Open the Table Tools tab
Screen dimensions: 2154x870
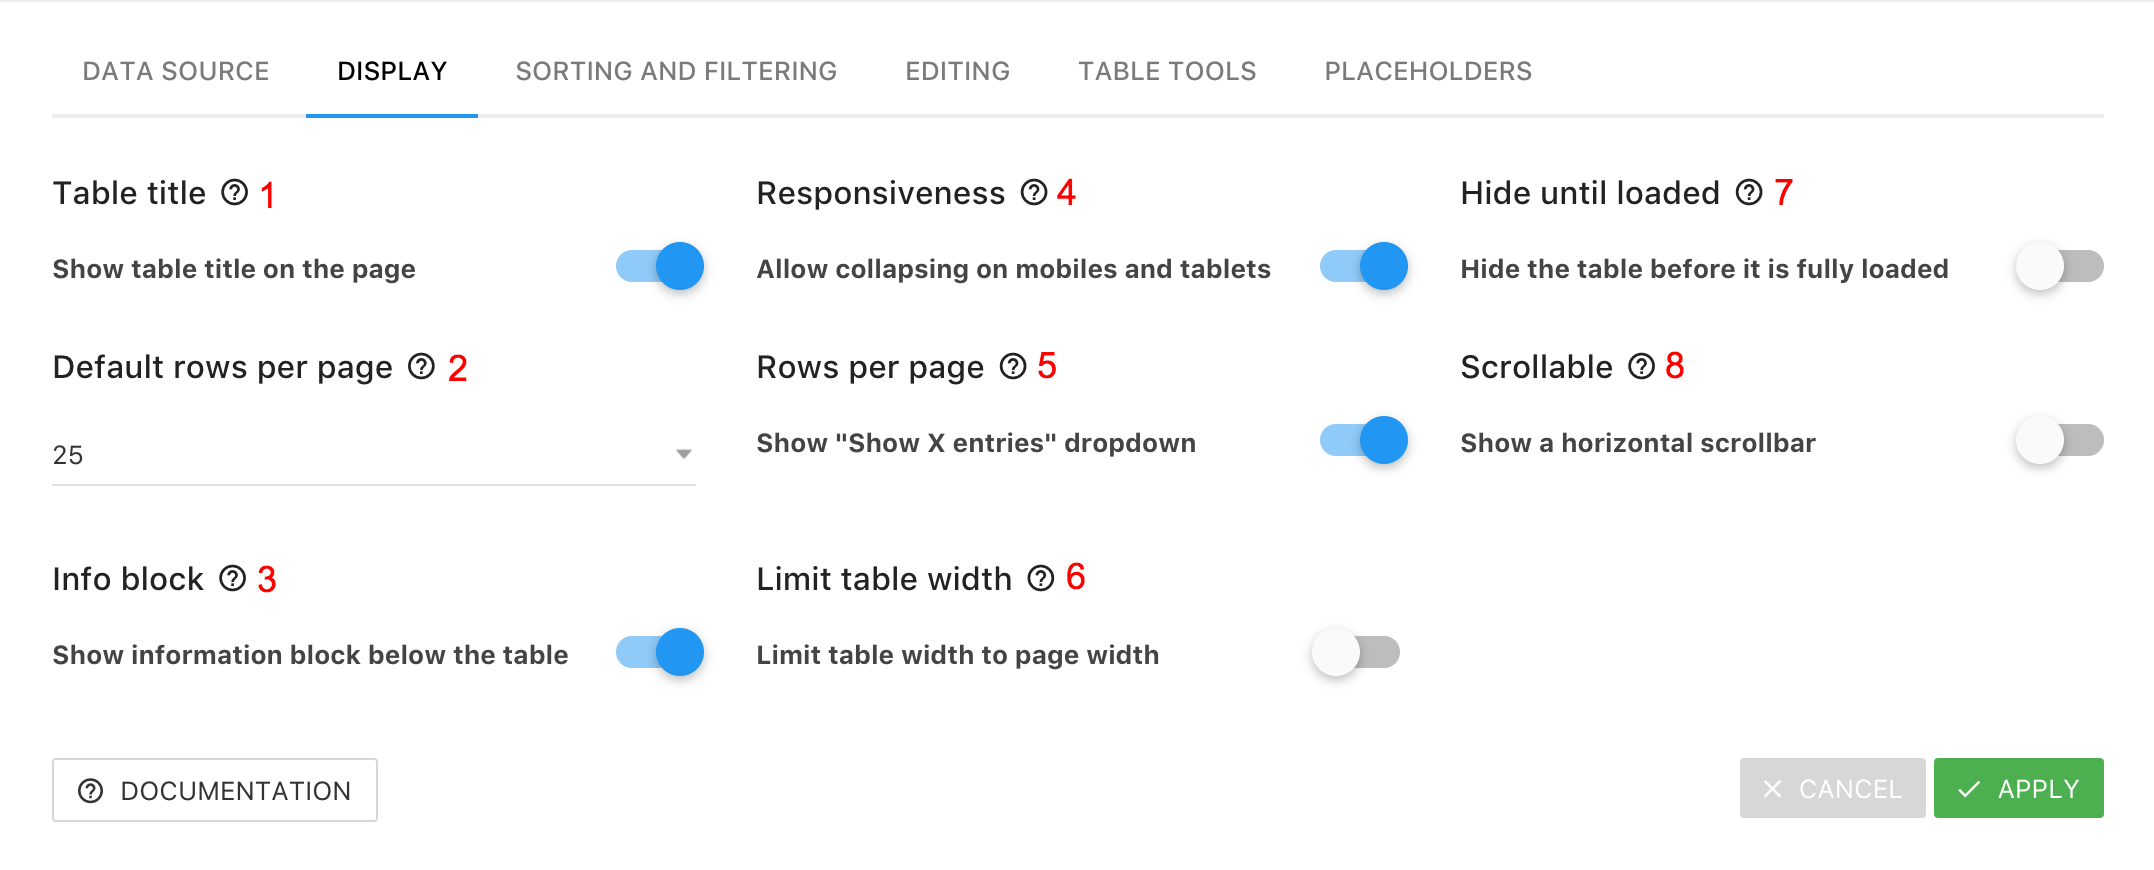pos(1167,71)
